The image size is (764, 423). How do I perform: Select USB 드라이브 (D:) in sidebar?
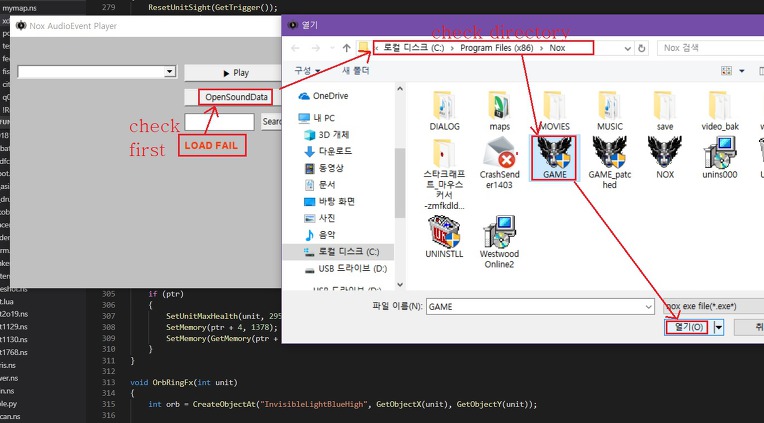point(345,269)
